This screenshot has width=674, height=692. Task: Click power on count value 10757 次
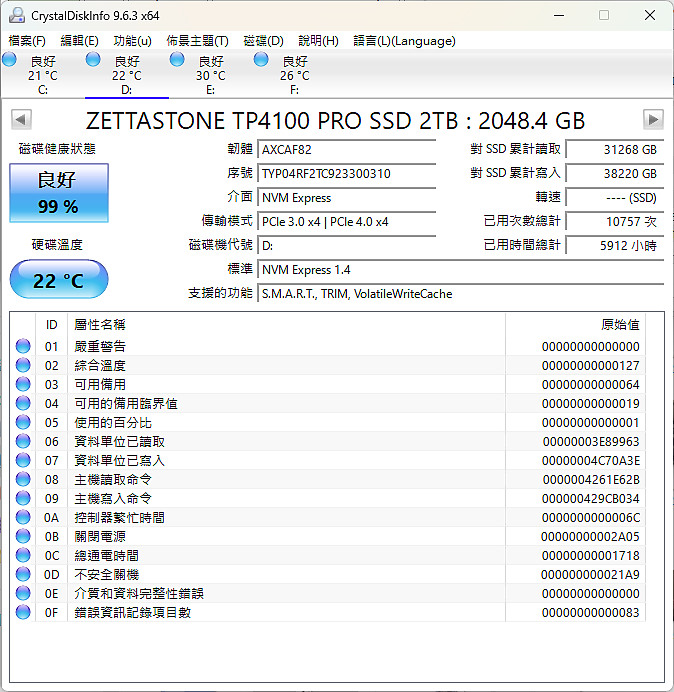coord(615,222)
